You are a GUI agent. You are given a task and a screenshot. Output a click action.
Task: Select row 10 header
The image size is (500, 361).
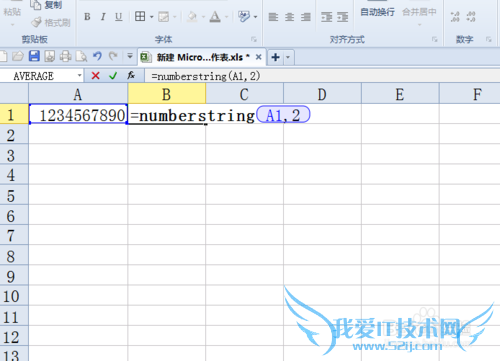click(14, 296)
